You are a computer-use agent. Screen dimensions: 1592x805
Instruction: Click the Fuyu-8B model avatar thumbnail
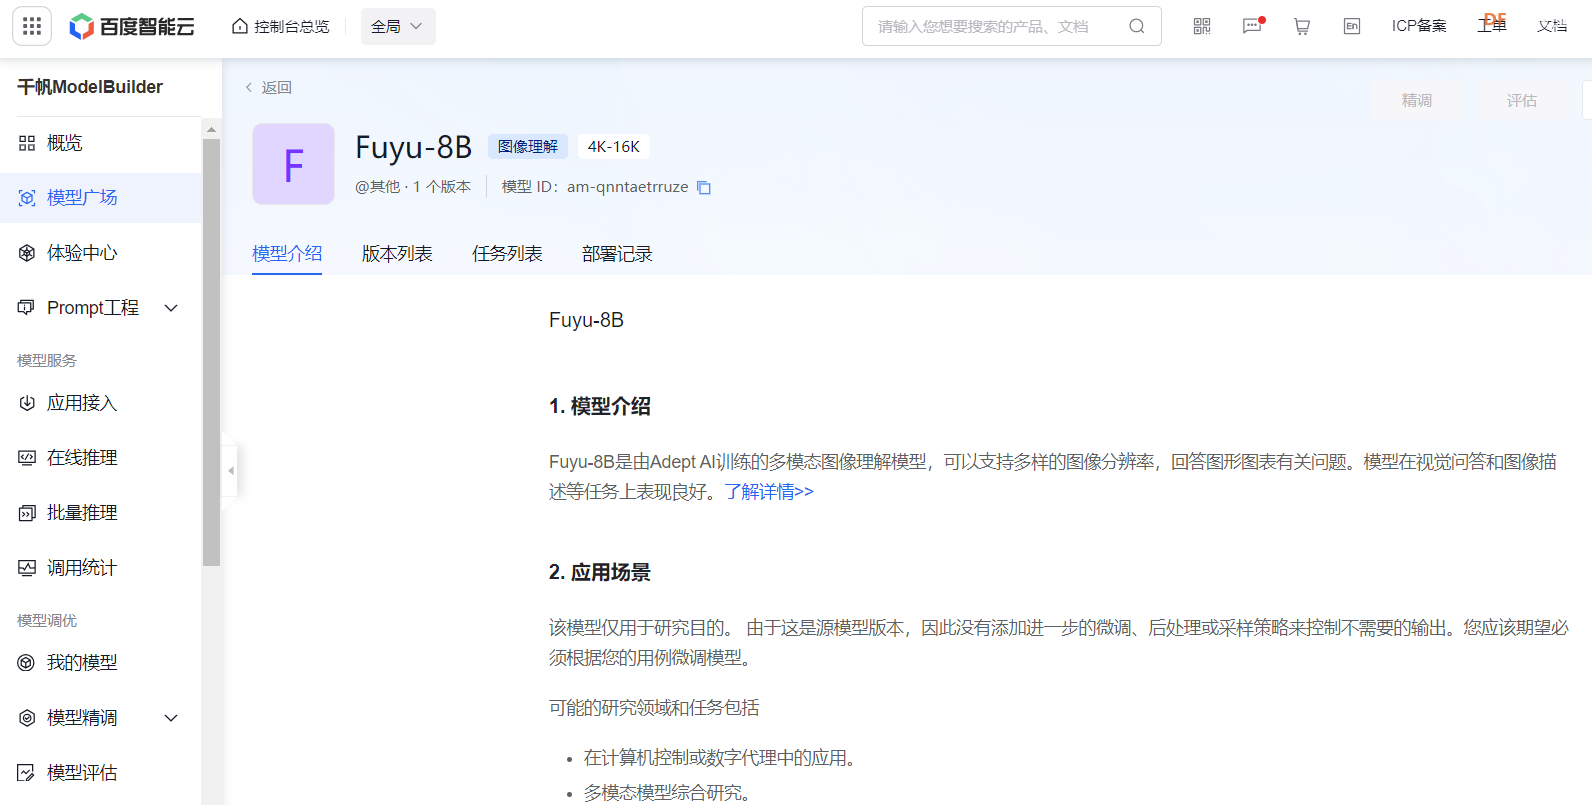(x=293, y=164)
